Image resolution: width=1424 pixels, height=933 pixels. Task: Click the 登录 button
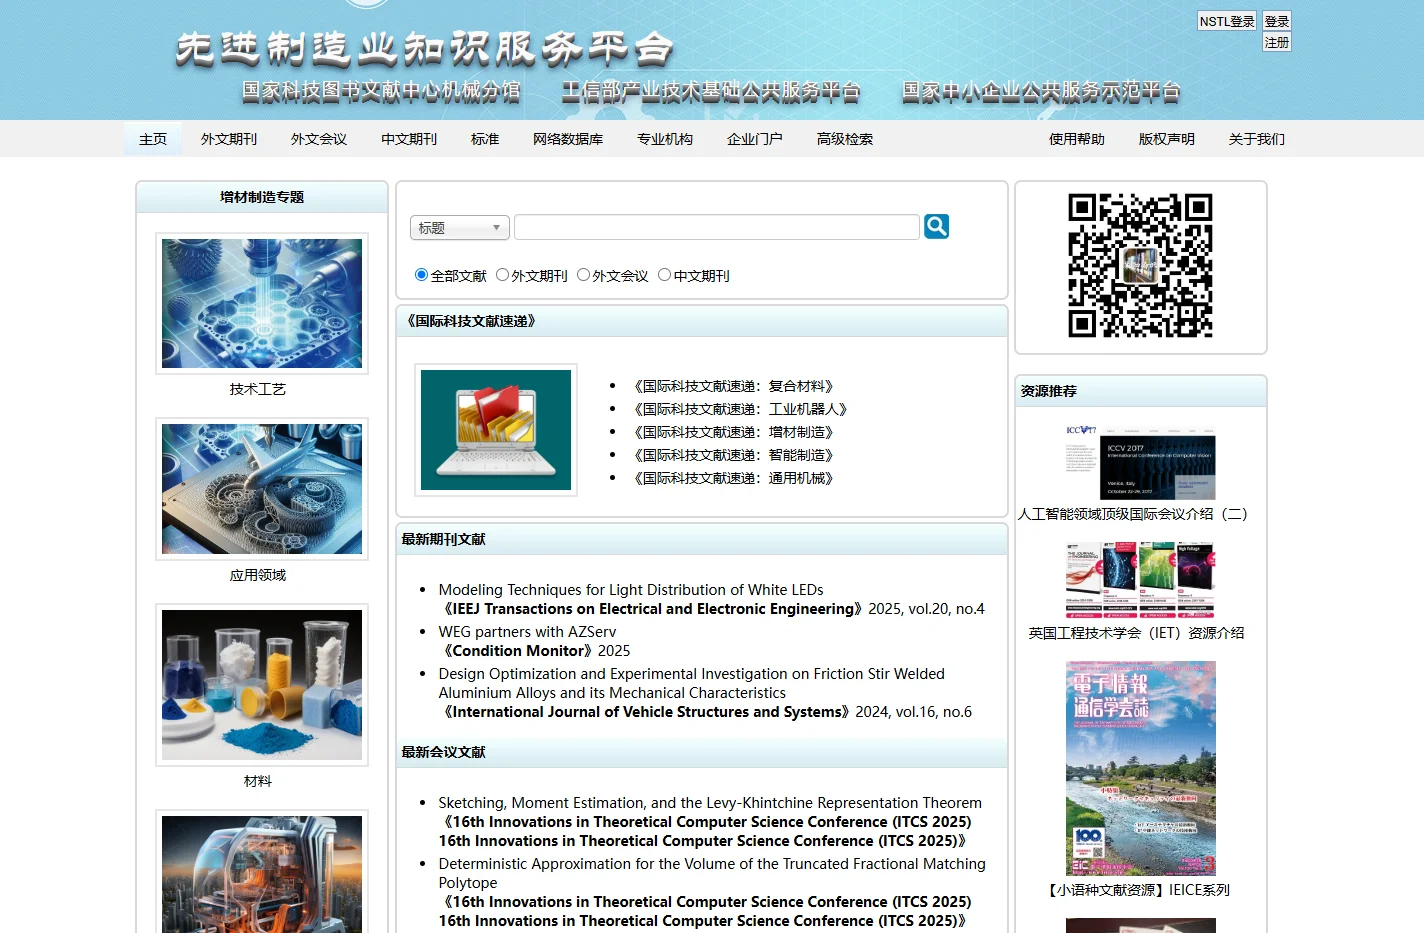[1277, 21]
